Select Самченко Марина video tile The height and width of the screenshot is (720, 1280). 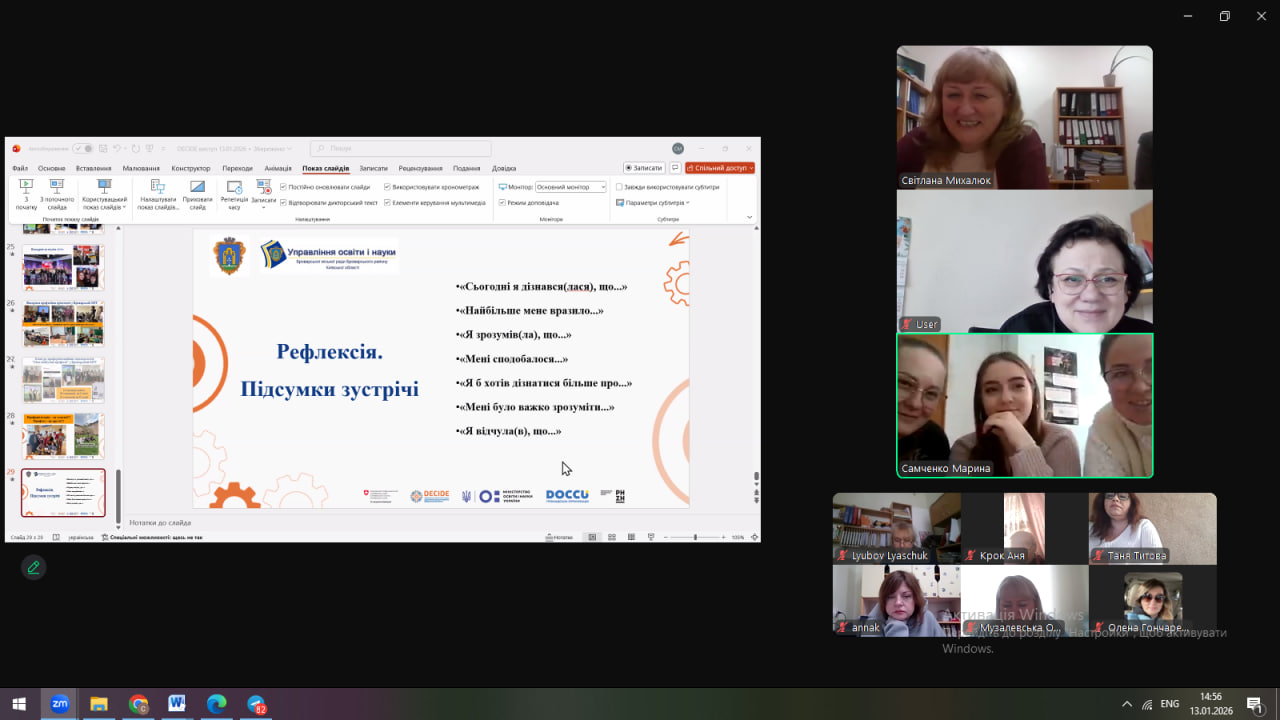click(x=1024, y=405)
